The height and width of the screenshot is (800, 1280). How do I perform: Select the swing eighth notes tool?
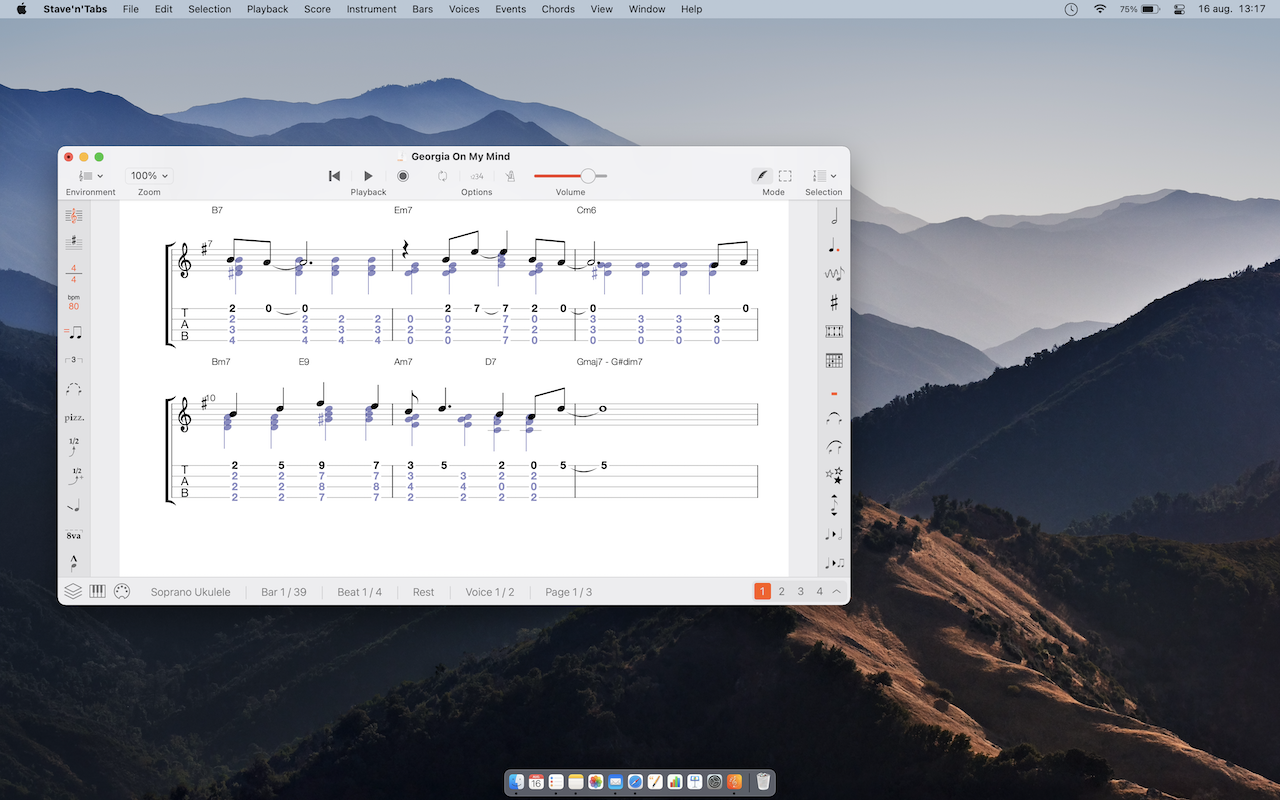tap(73, 332)
